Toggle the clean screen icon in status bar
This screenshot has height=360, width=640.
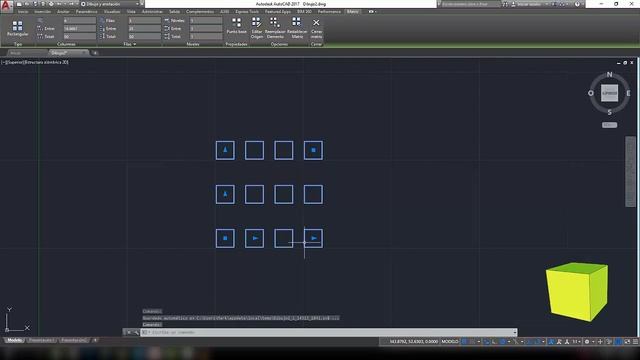[627, 342]
